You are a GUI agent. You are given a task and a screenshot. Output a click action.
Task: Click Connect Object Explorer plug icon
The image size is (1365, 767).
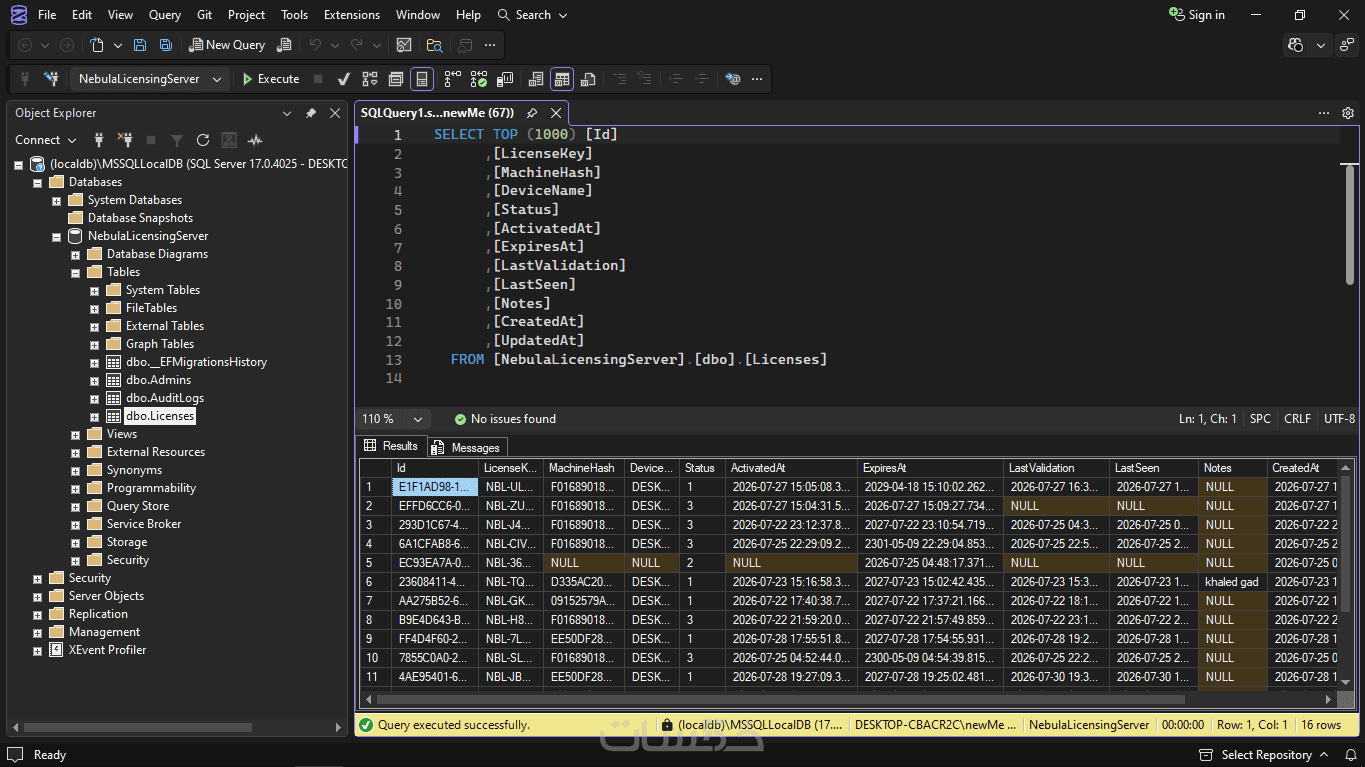[99, 140]
